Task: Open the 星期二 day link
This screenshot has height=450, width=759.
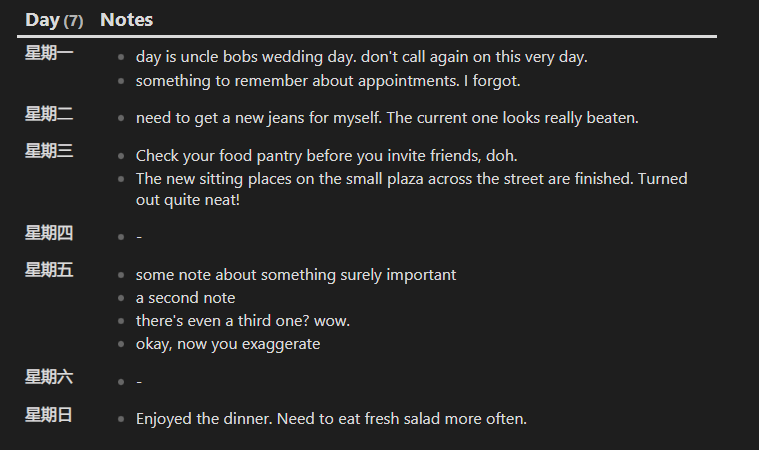Action: click(x=49, y=114)
